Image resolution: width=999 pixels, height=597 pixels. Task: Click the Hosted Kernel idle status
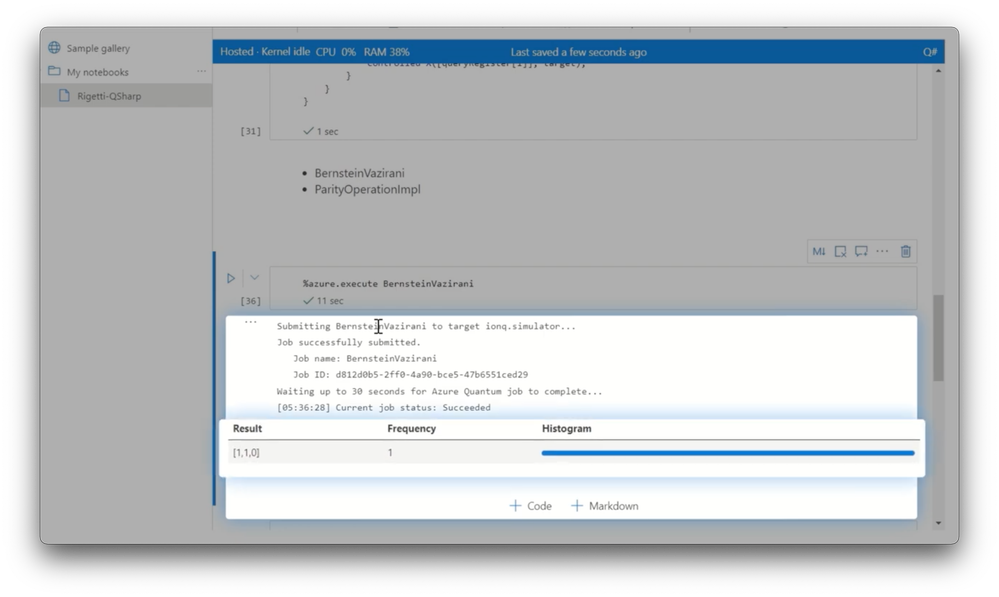pos(265,52)
